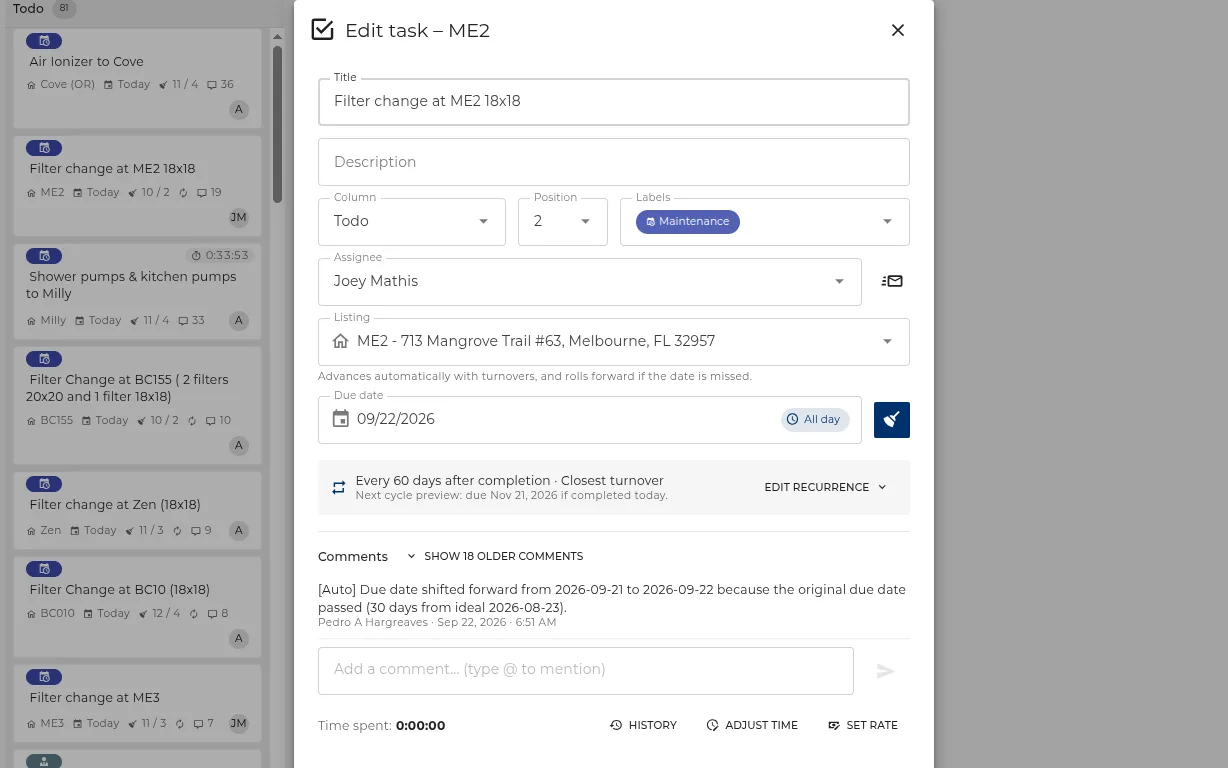Open the Assignee dropdown for Joey Mathis
Viewport: 1228px width, 768px height.
[590, 281]
